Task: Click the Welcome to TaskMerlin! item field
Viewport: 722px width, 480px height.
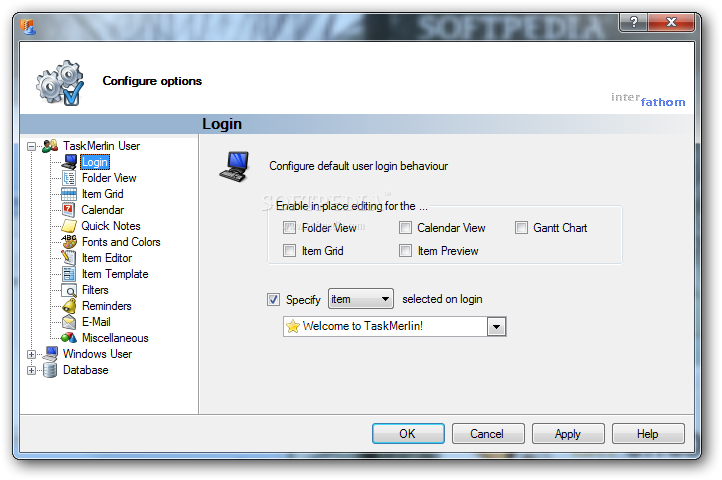Action: 395,327
